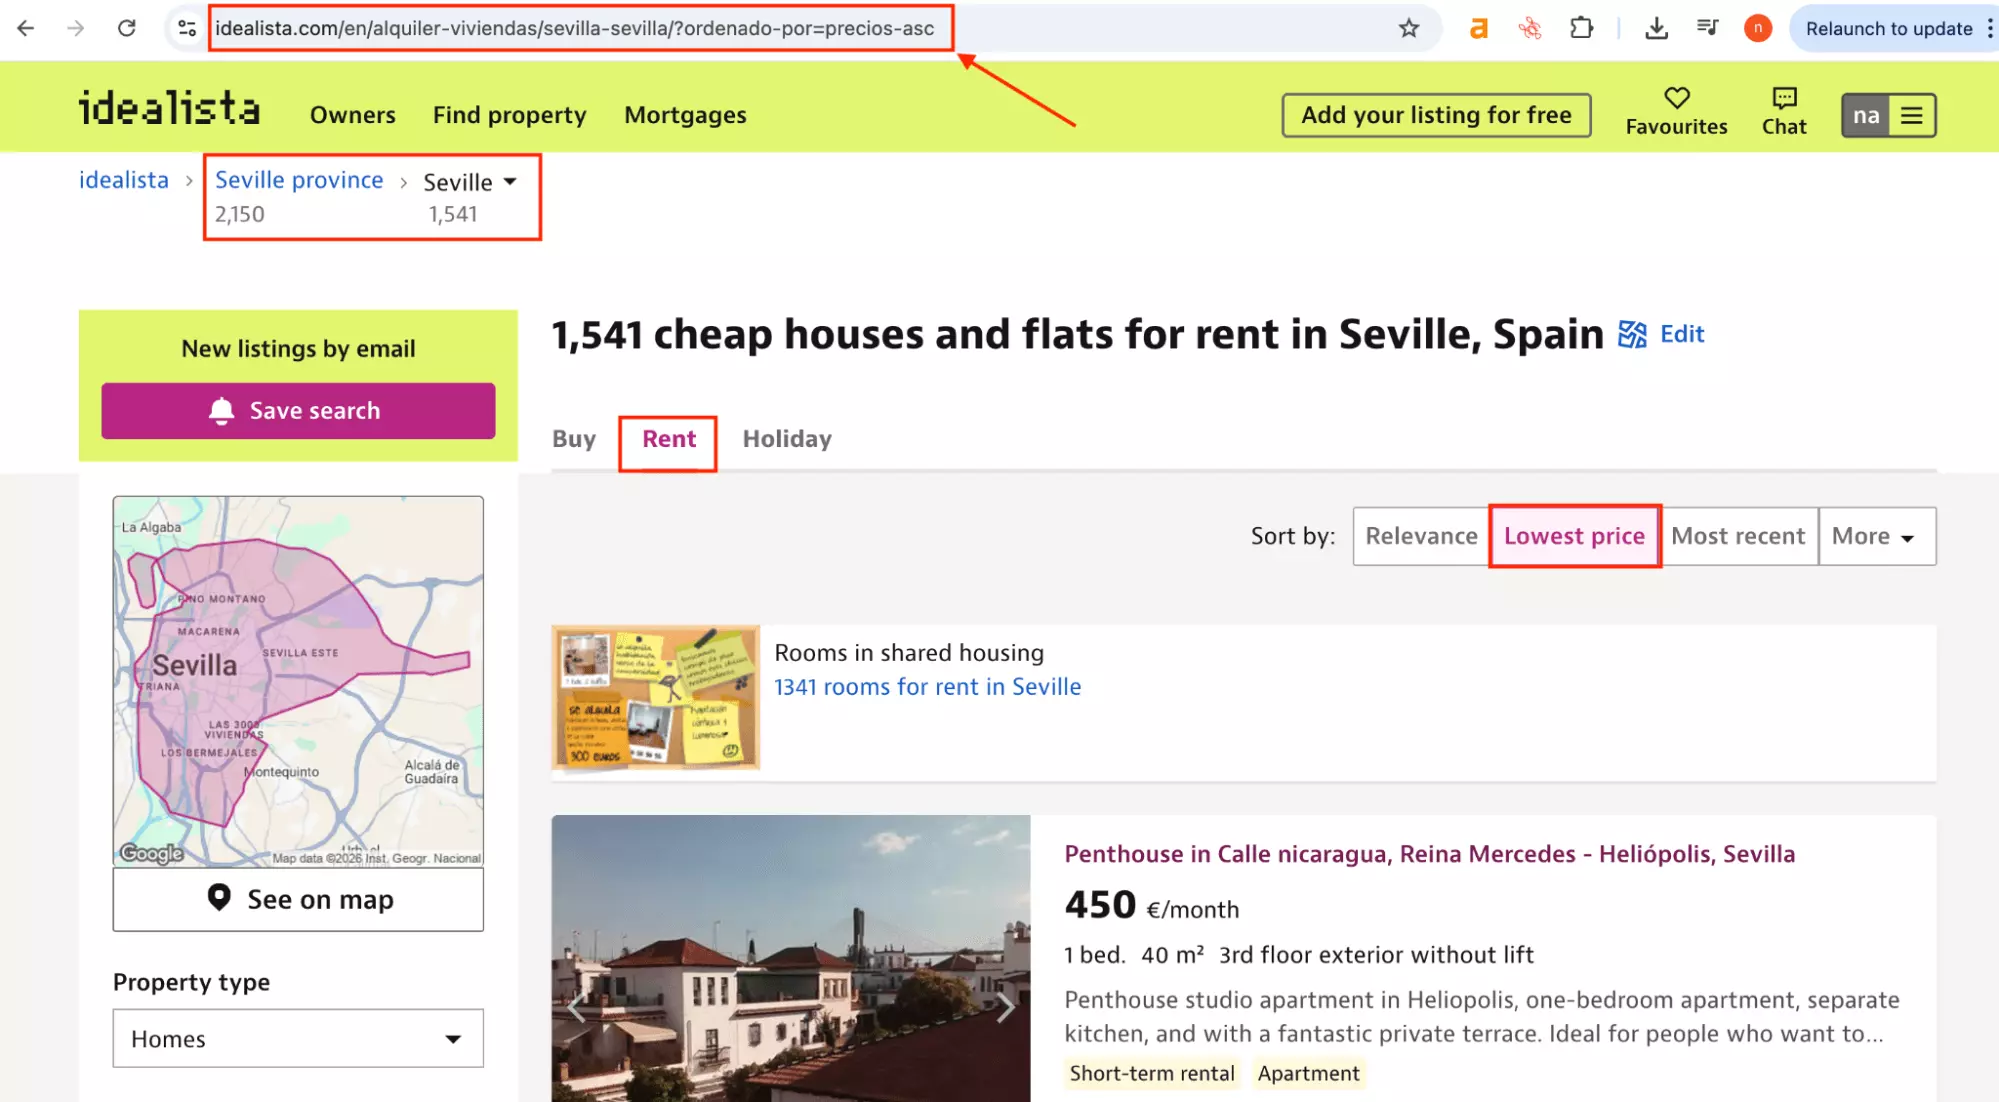
Task: Advance the penthouse photo carousel arrow
Action: pos(1006,1008)
